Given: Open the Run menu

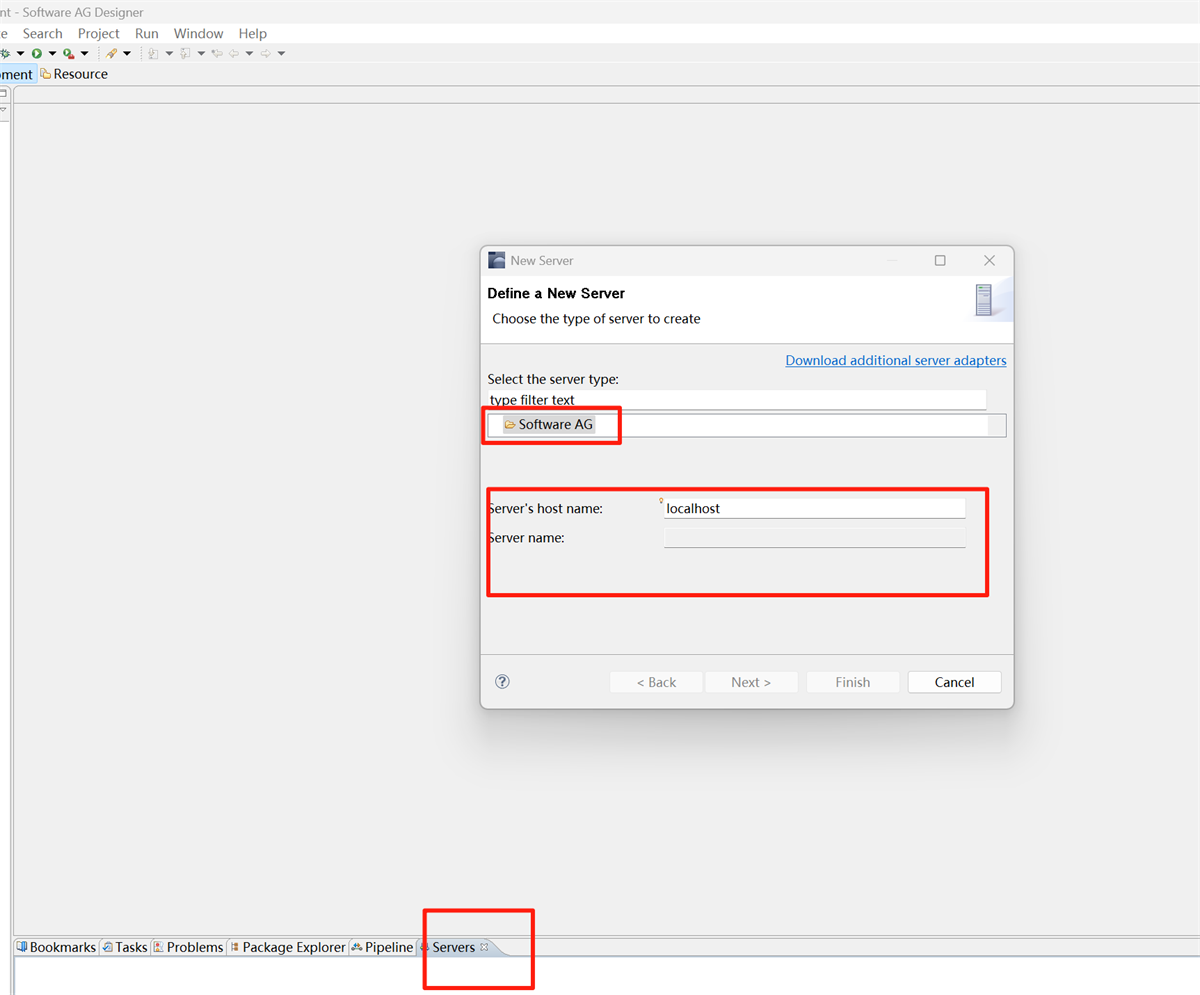Looking at the screenshot, I should [147, 33].
